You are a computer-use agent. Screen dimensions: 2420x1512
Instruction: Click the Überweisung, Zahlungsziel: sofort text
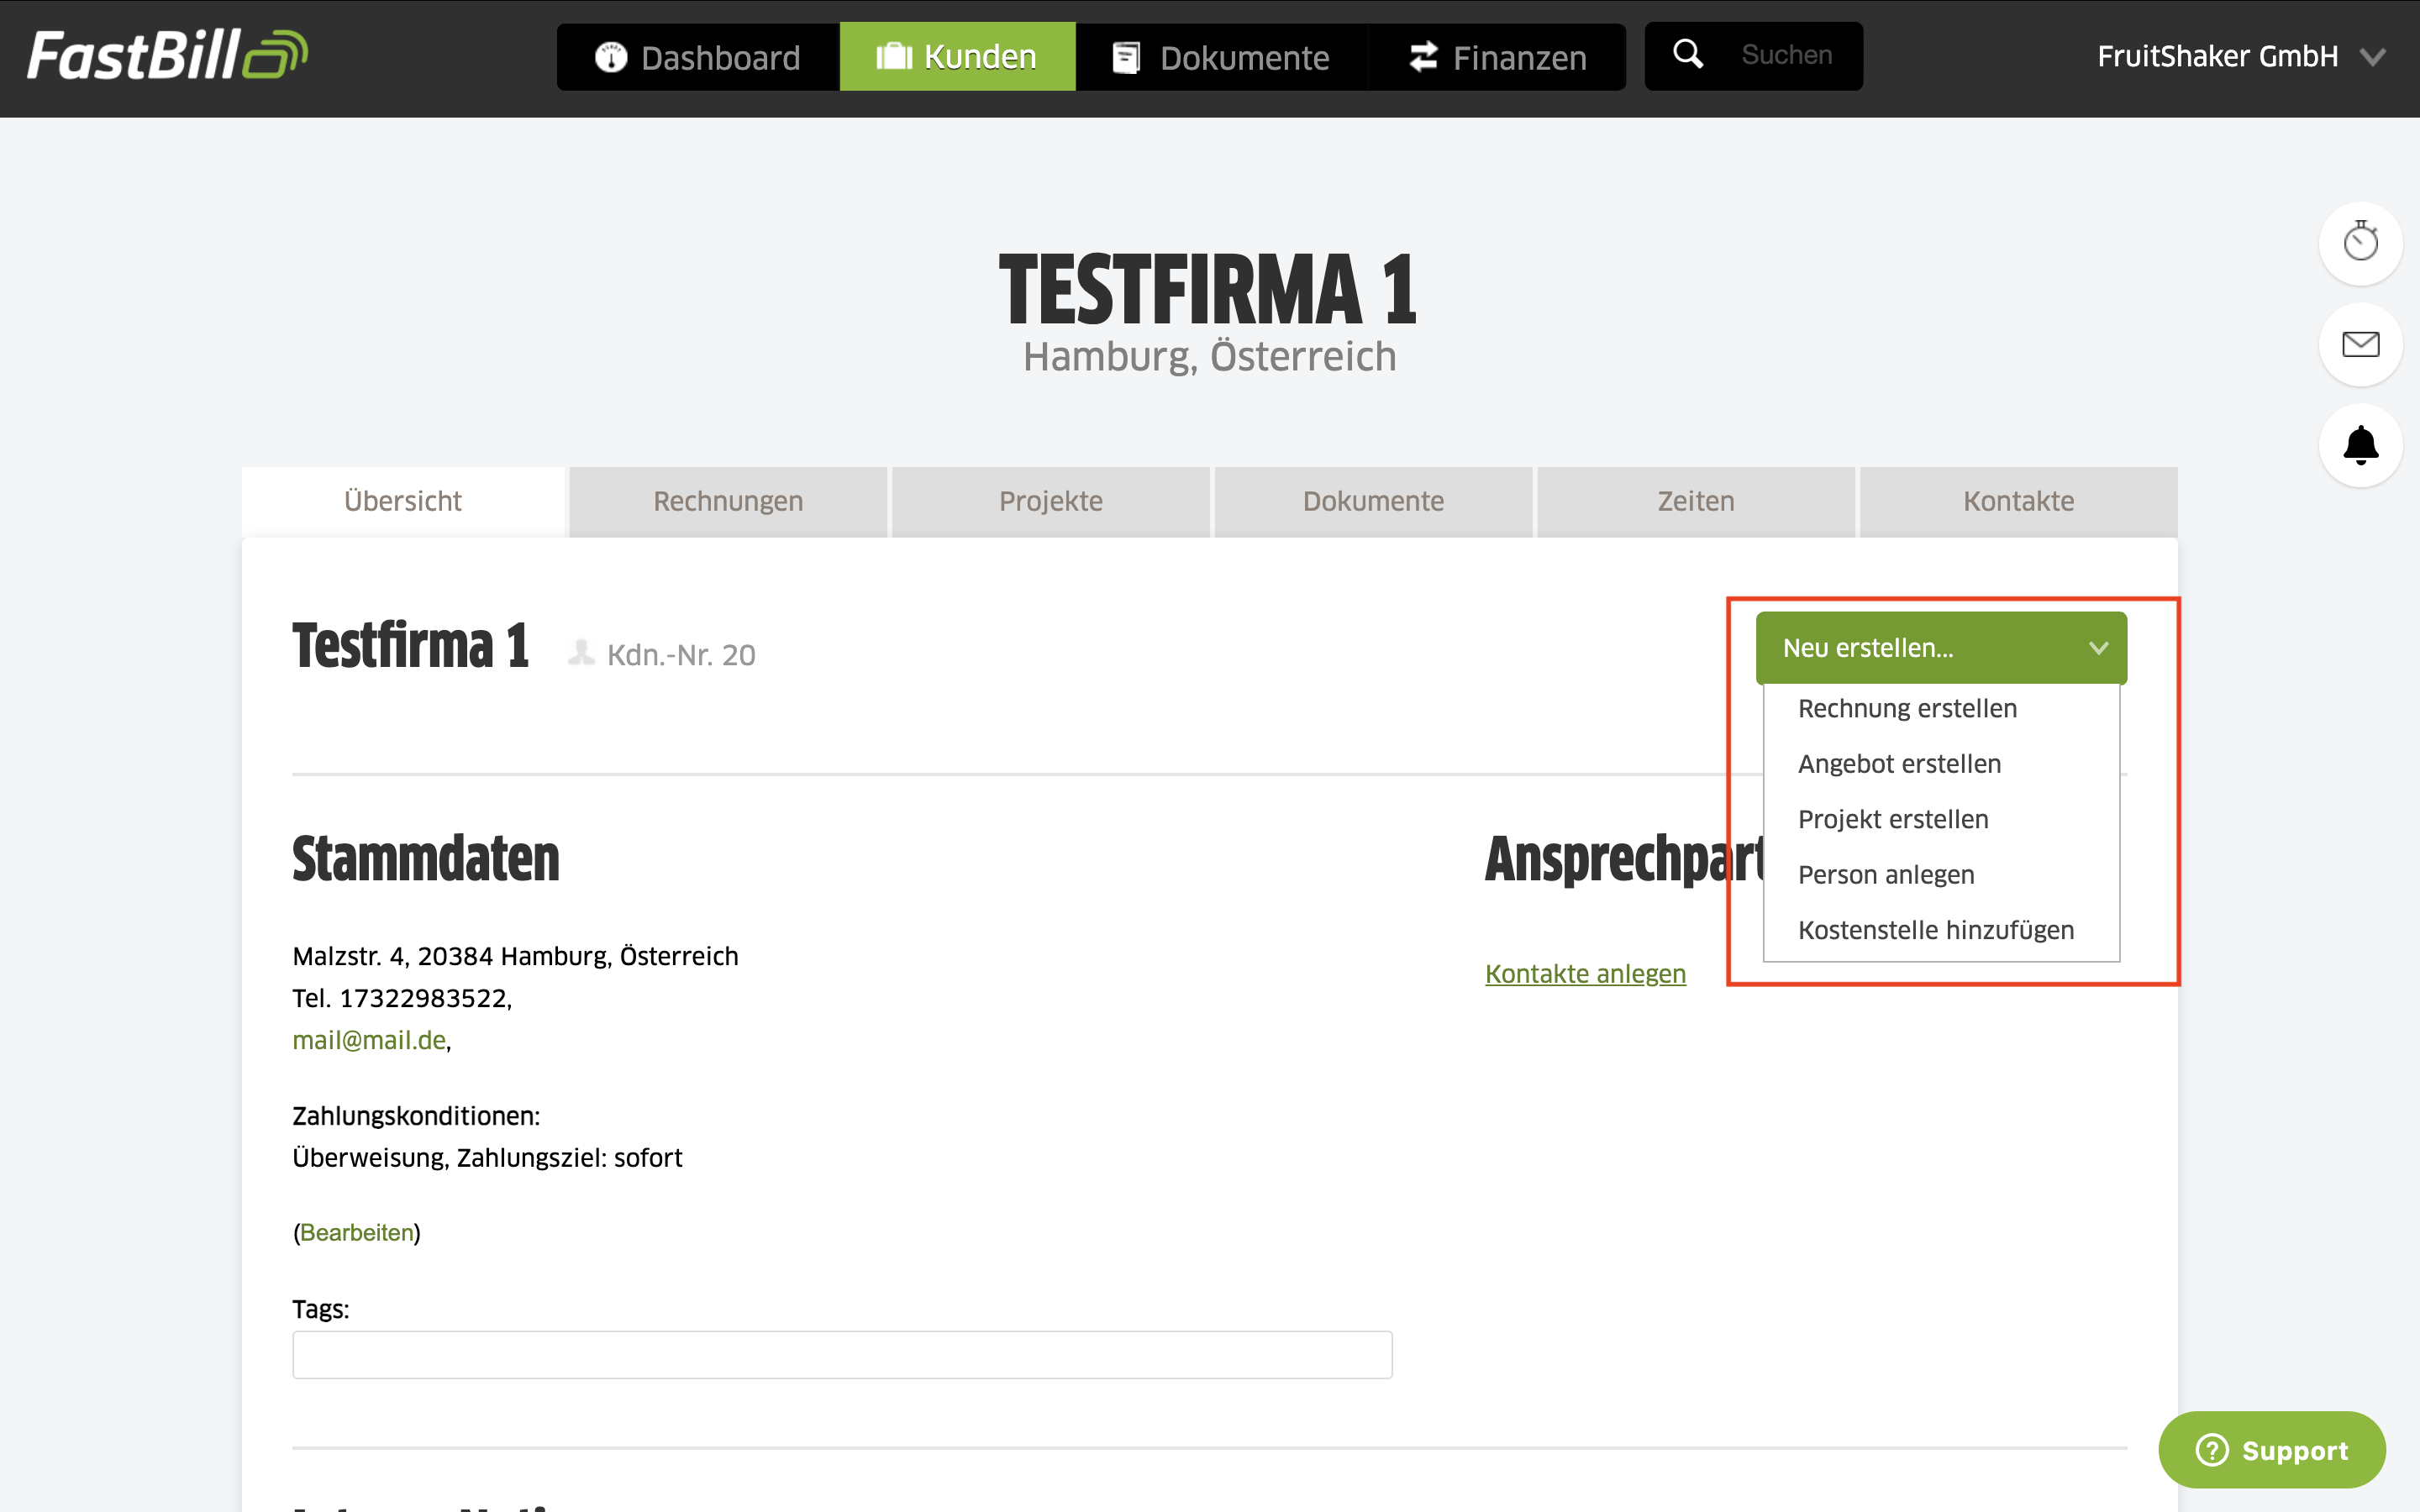tap(487, 1158)
